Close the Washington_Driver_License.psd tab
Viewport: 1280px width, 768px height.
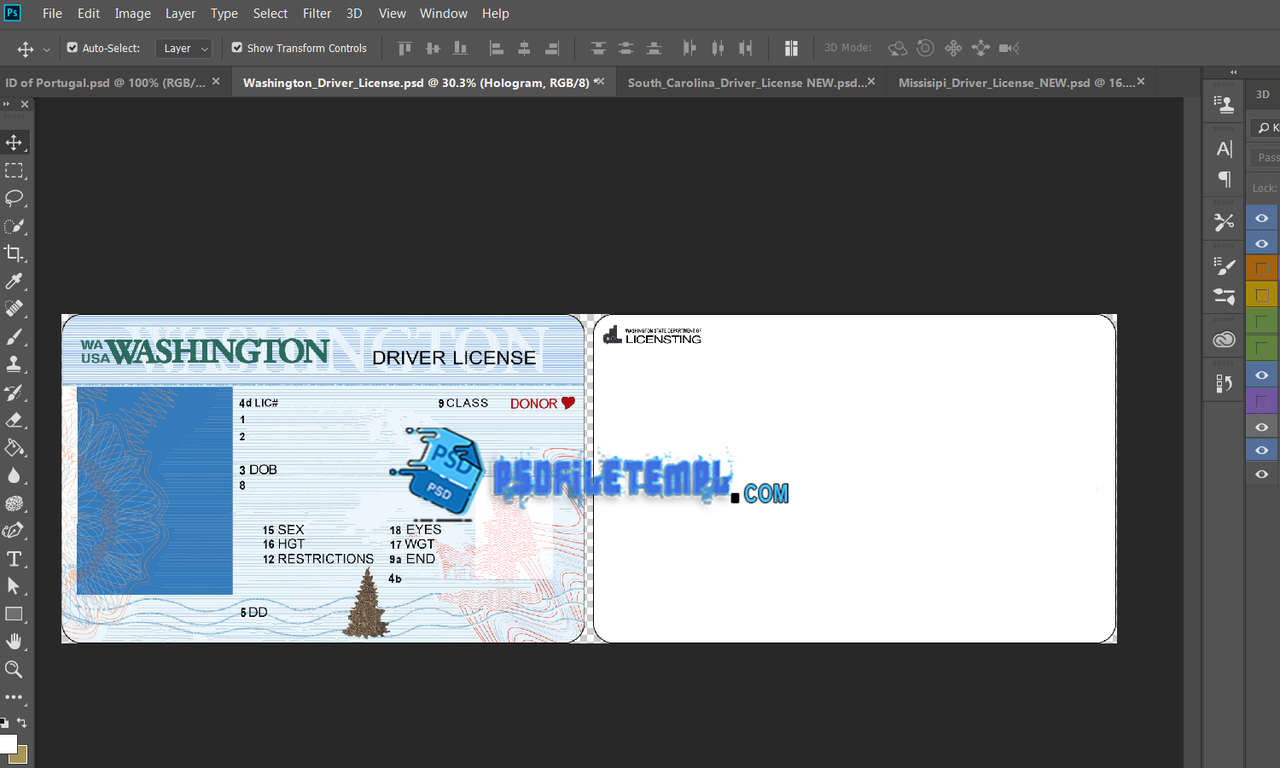point(599,81)
